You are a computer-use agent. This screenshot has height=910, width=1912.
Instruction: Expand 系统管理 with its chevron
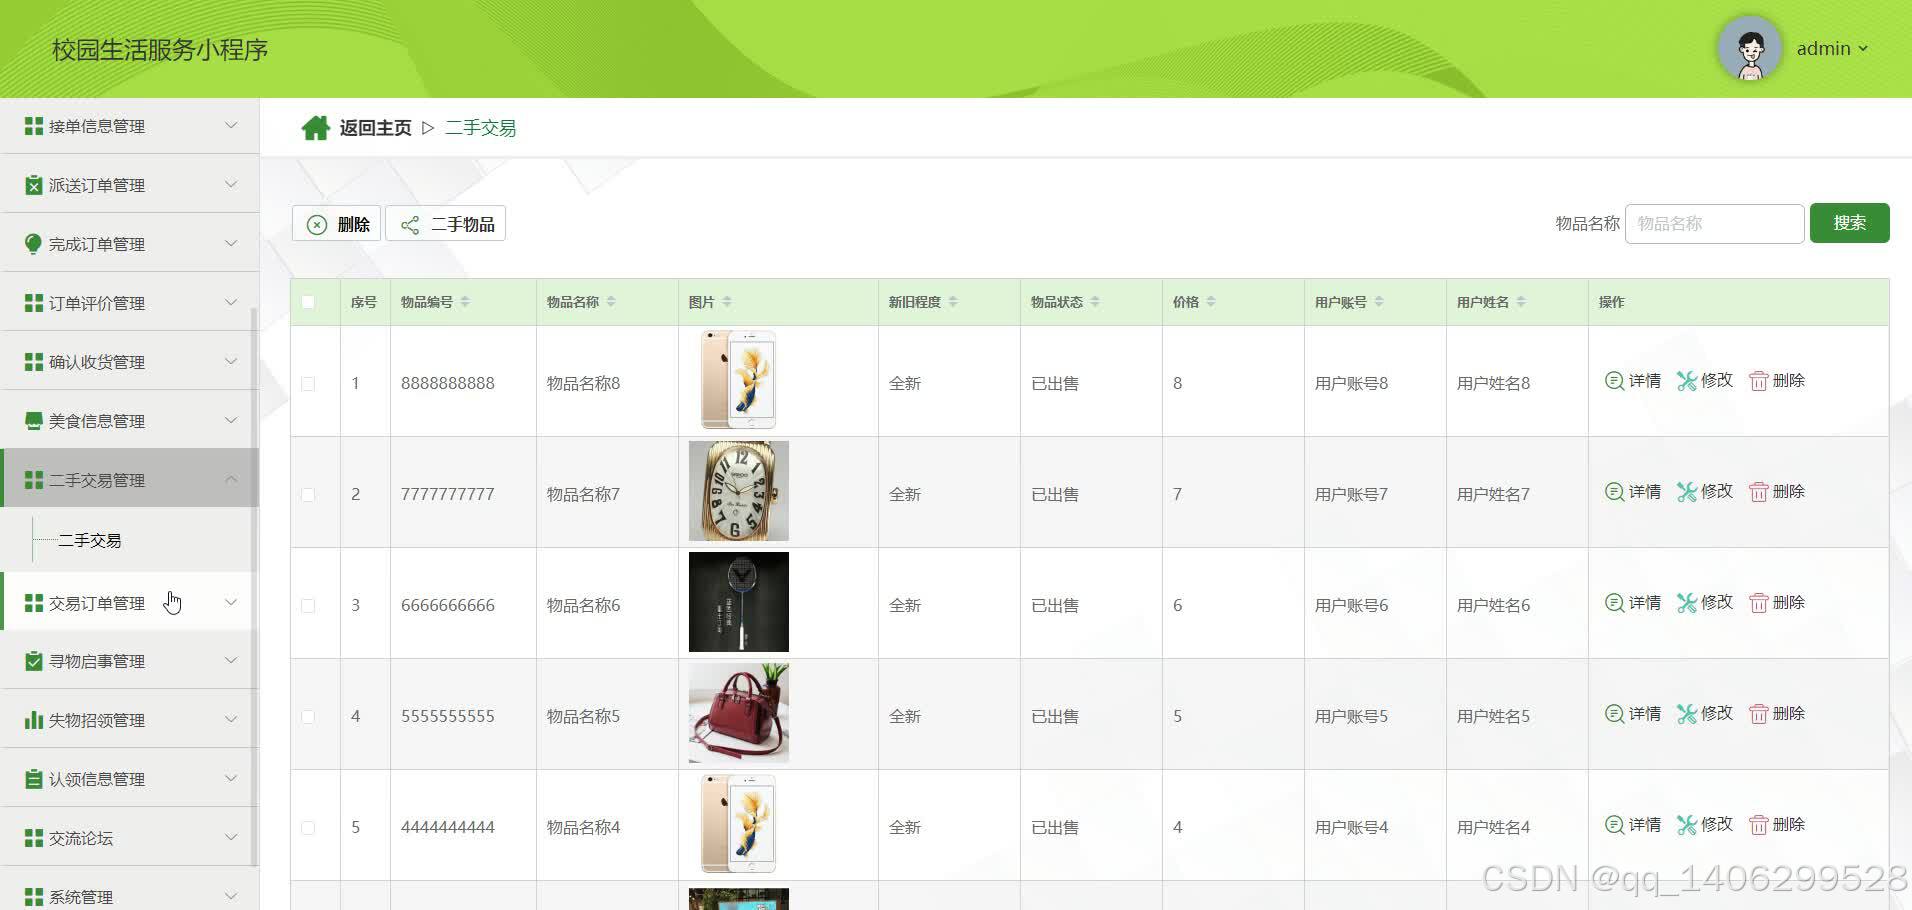231,896
